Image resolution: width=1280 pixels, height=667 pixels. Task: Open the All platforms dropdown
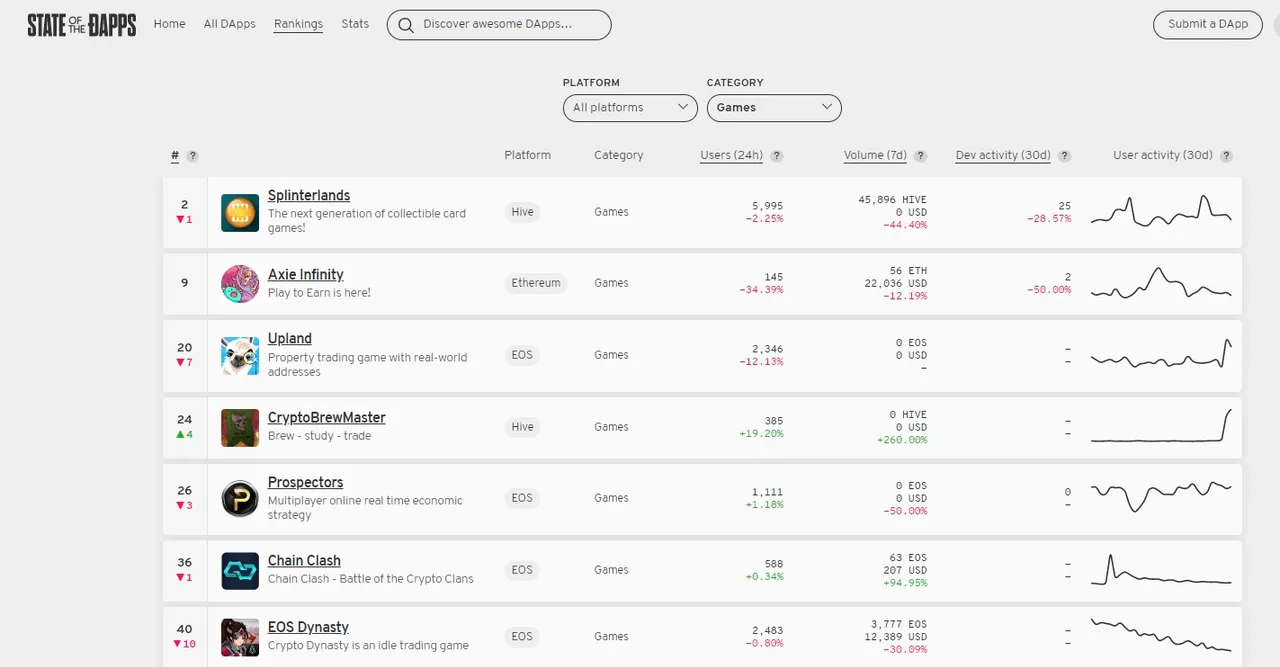pos(630,108)
